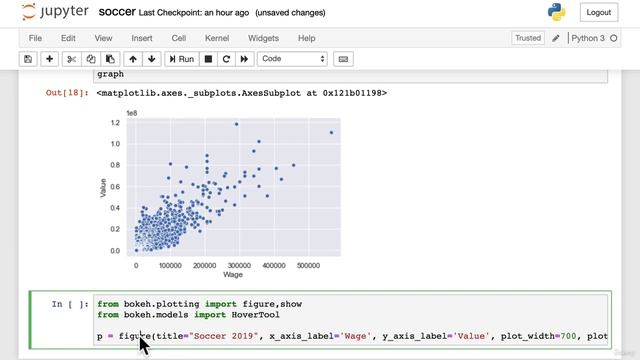
Task: Move the selected cell up with the arrow
Action: 133,59
